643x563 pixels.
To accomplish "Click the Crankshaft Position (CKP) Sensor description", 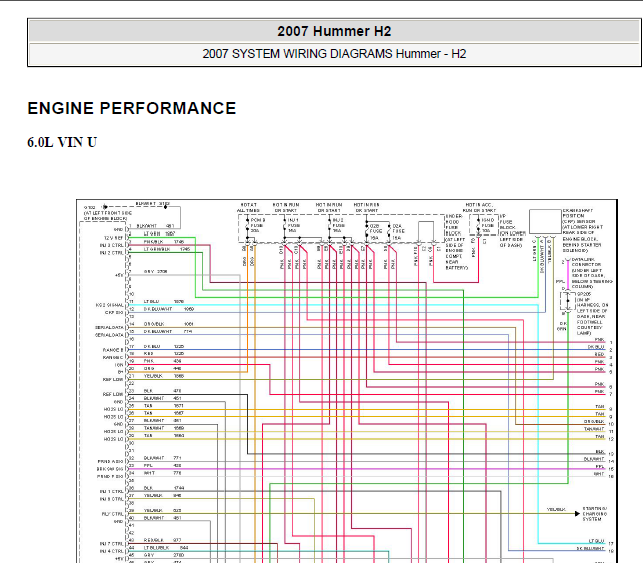I will 581,230.
